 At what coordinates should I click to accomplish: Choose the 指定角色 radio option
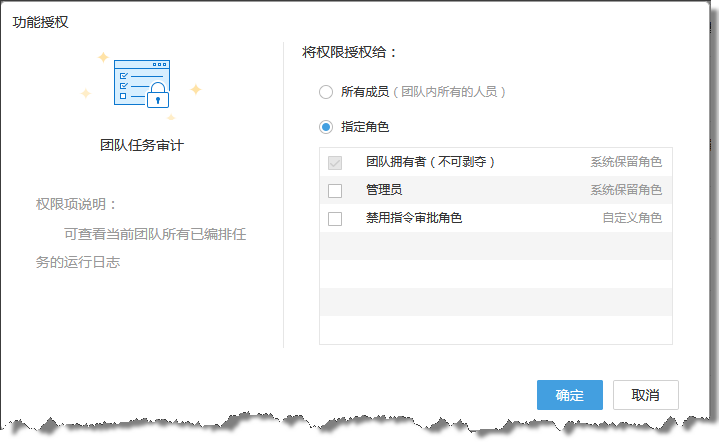[325, 127]
